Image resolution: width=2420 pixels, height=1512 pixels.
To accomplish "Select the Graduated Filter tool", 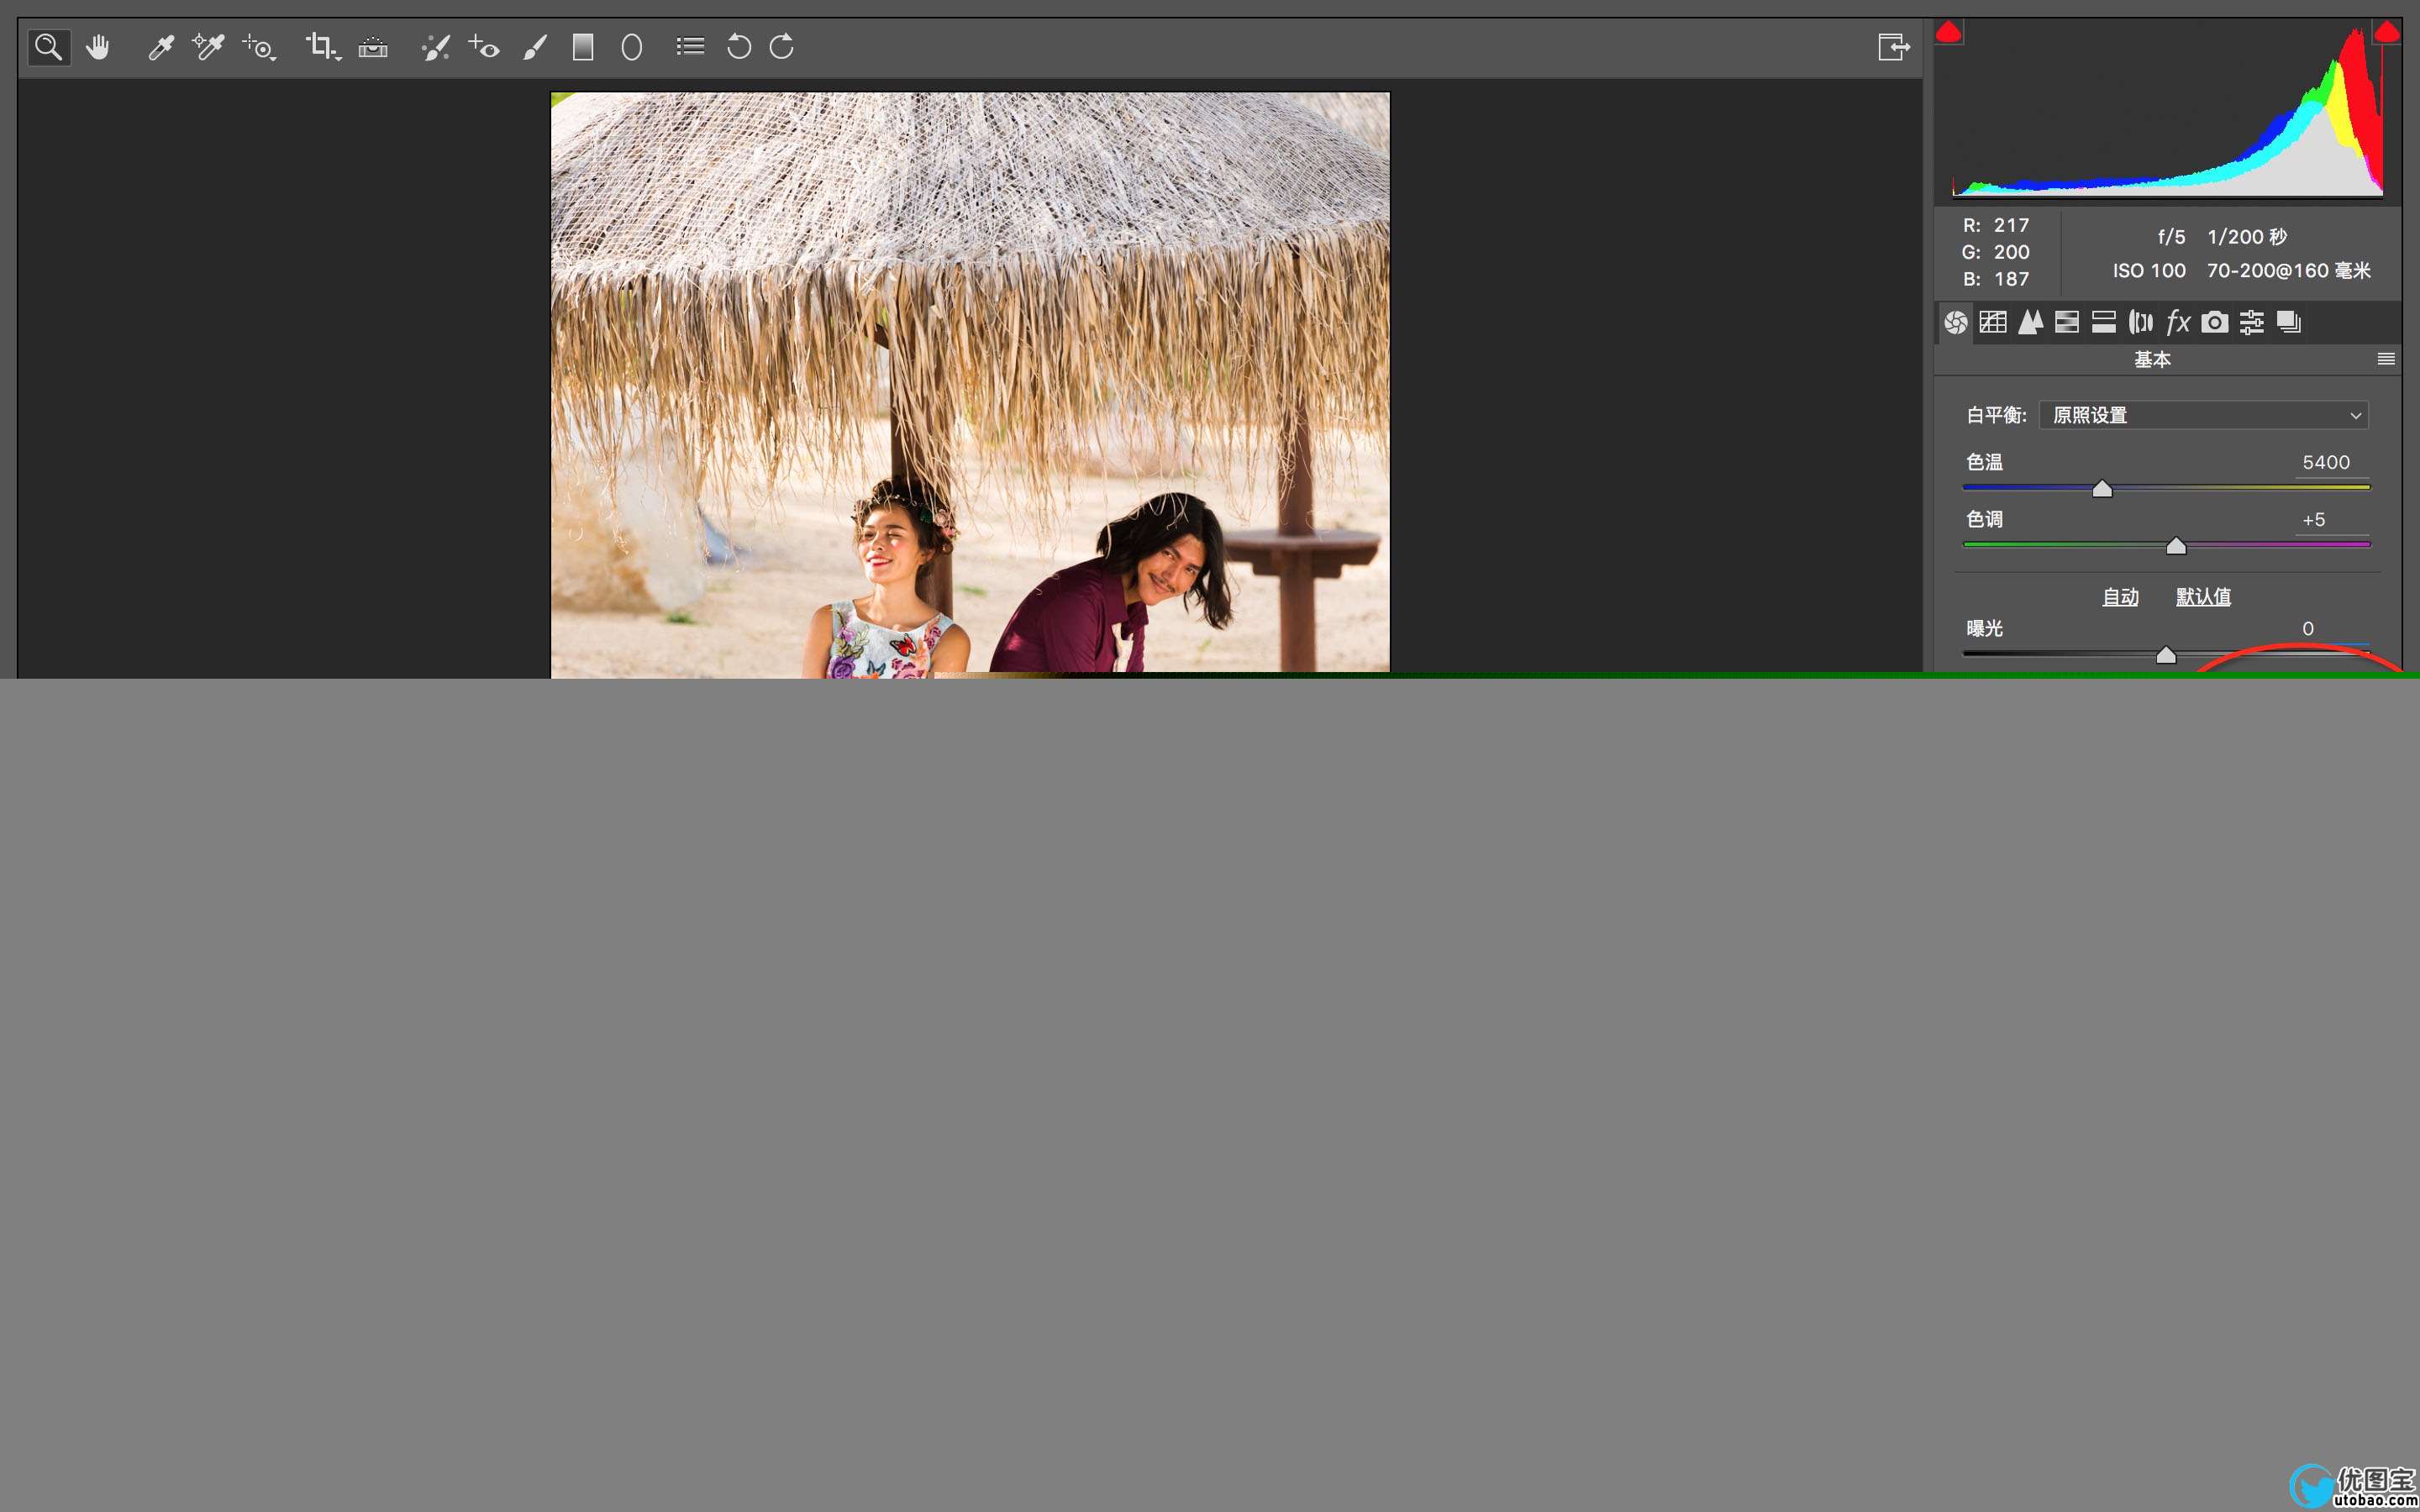I will tap(583, 47).
